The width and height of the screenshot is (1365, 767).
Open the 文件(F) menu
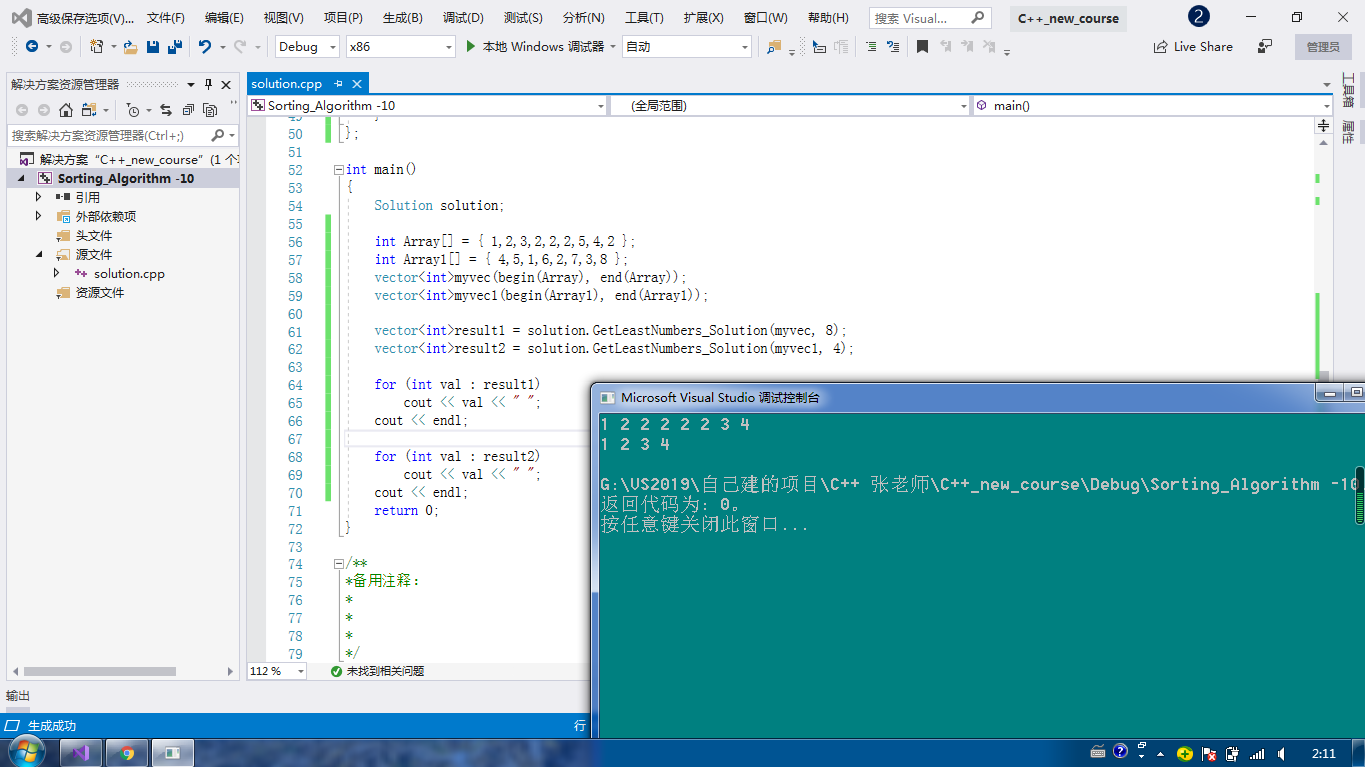coord(166,18)
